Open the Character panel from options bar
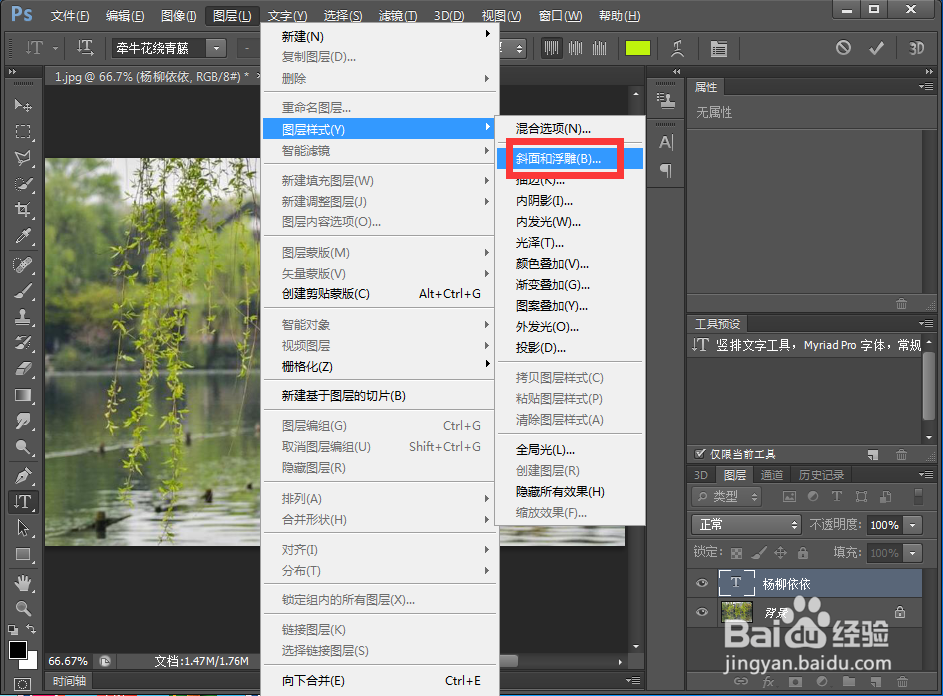The width and height of the screenshot is (943, 696). tap(720, 47)
